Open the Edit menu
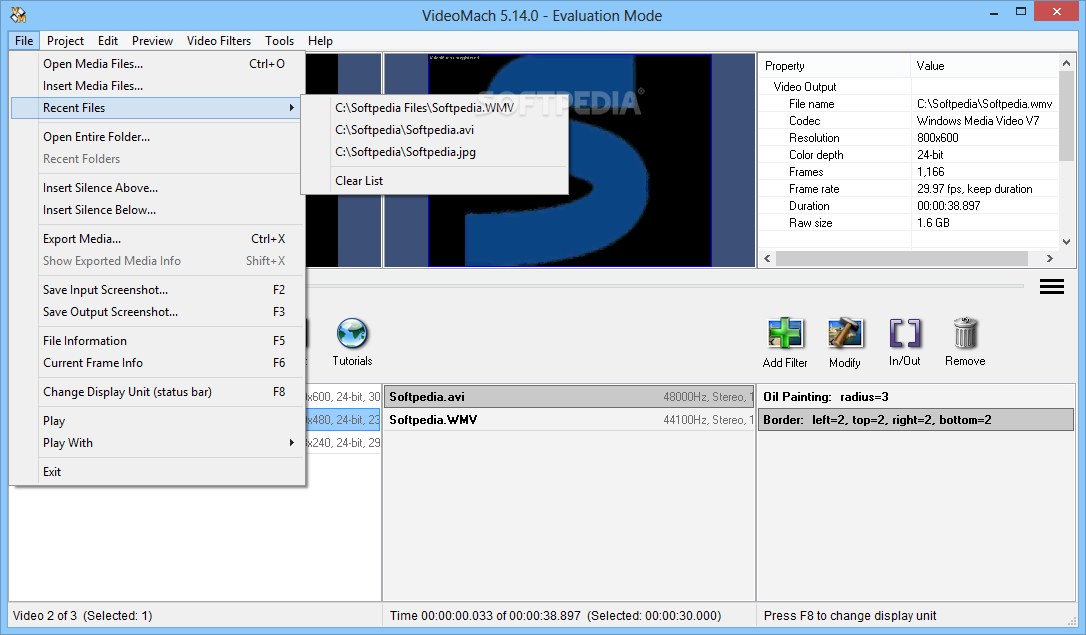The width and height of the screenshot is (1086, 635). (x=107, y=41)
